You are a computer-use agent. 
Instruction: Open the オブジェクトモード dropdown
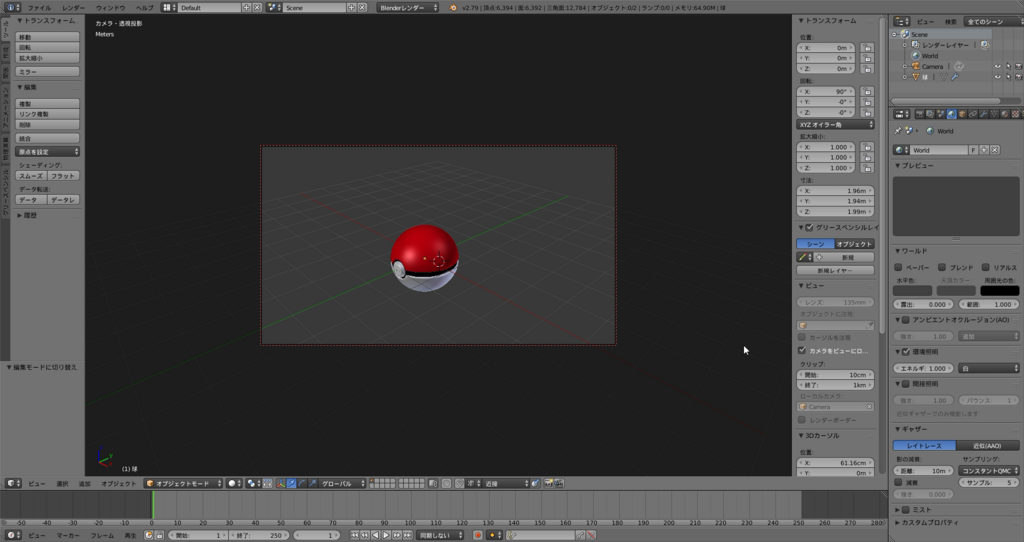pyautogui.click(x=184, y=483)
